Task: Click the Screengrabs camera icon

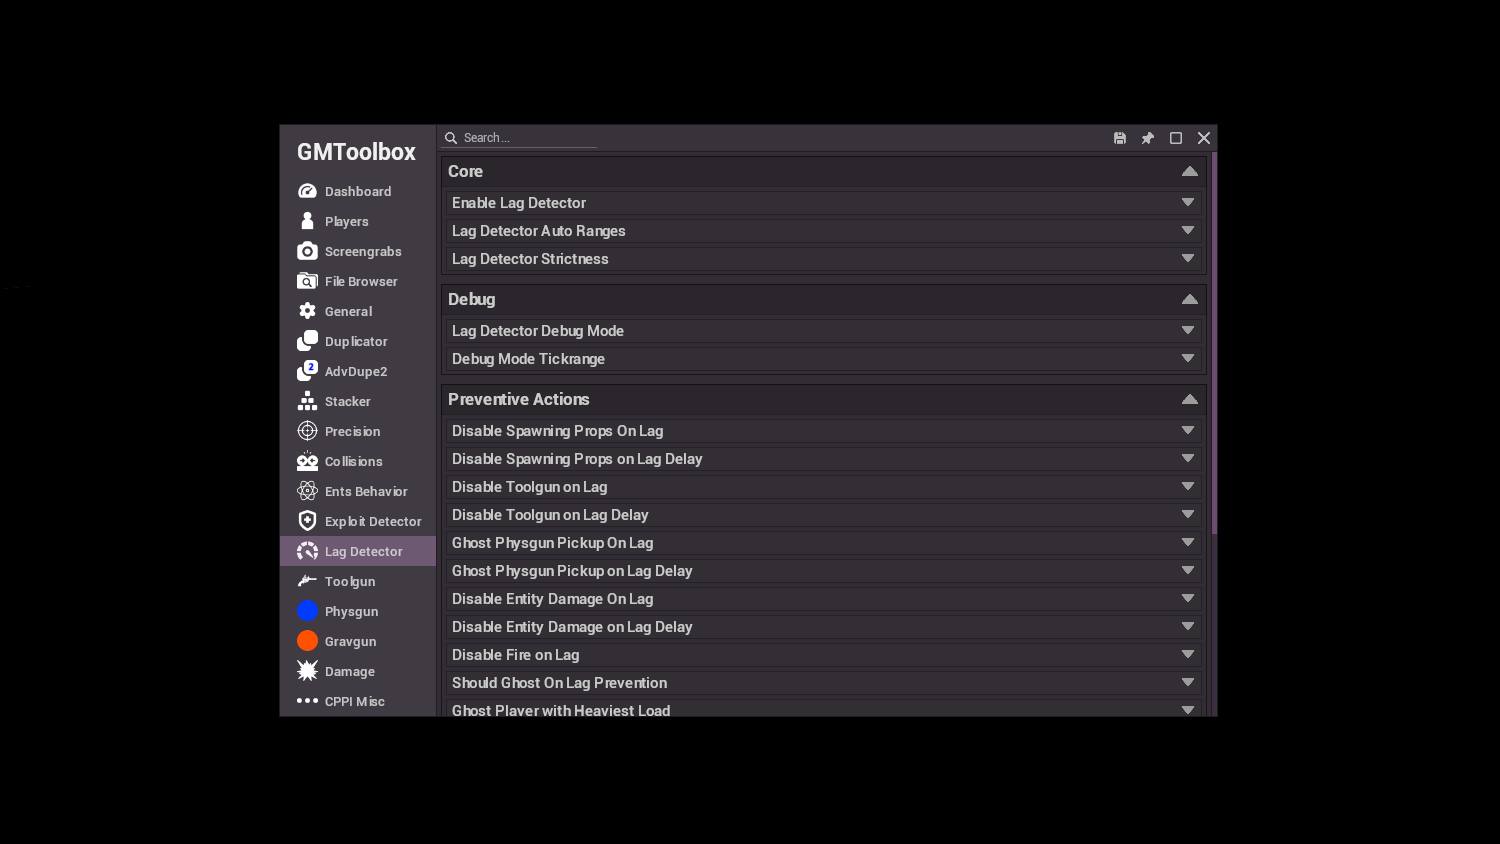Action: coord(307,251)
